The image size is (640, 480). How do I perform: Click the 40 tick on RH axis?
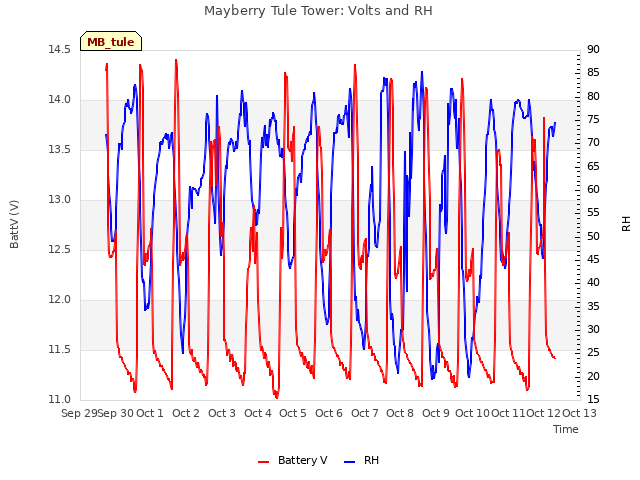[x=593, y=282]
